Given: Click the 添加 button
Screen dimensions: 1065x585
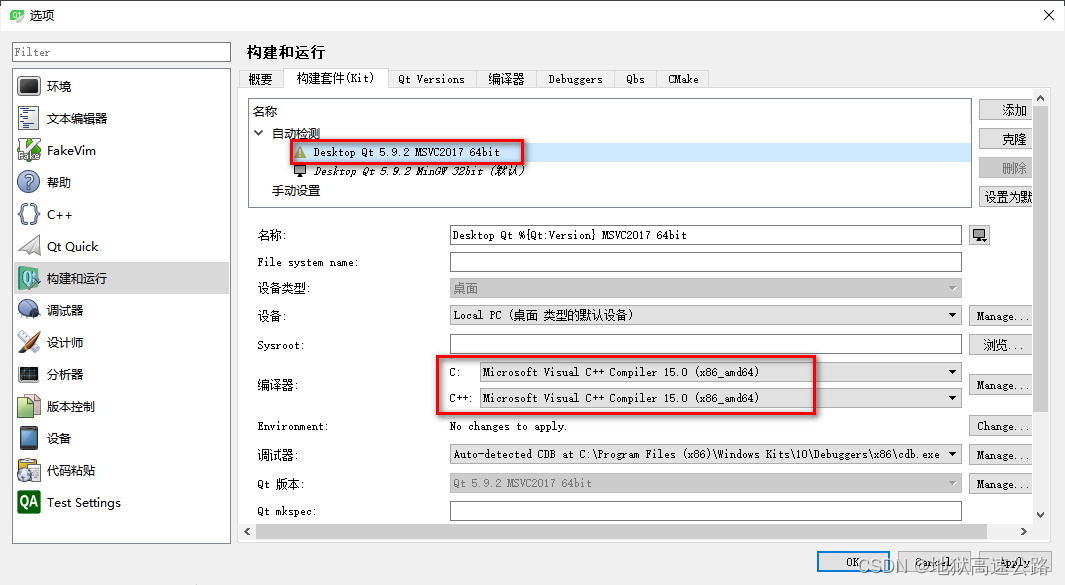Looking at the screenshot, I should click(1006, 110).
